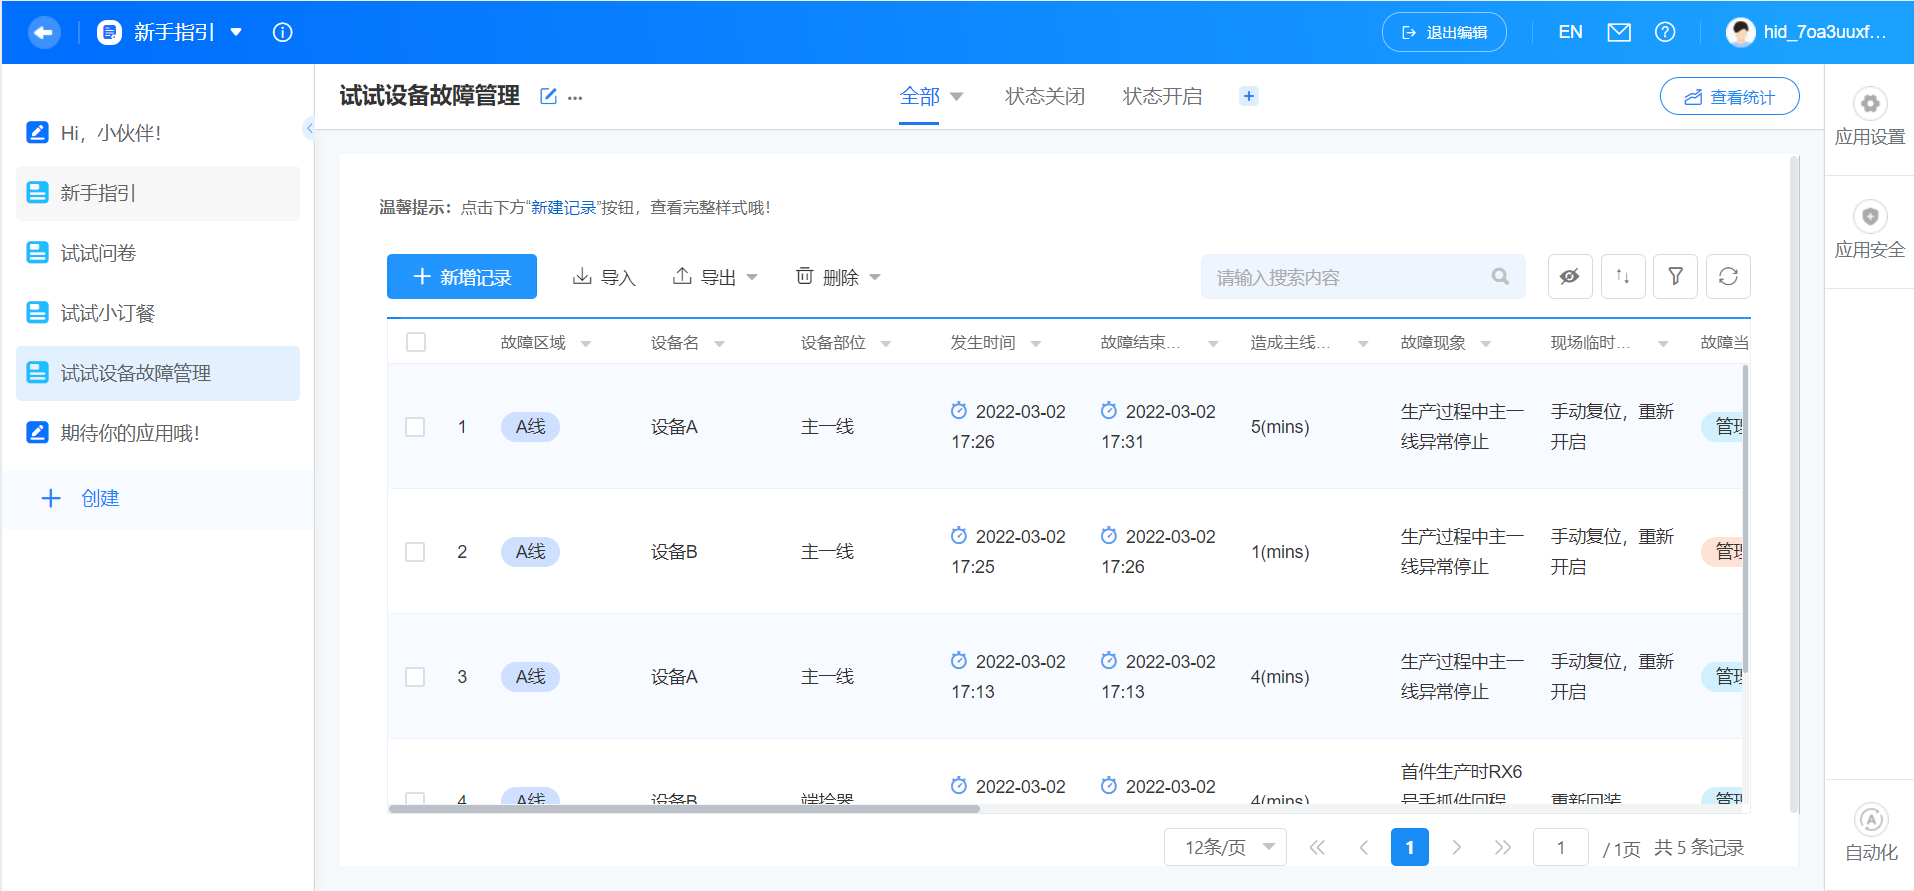Open the info icon beside 新手指引
The height and width of the screenshot is (891, 1914).
(x=283, y=32)
